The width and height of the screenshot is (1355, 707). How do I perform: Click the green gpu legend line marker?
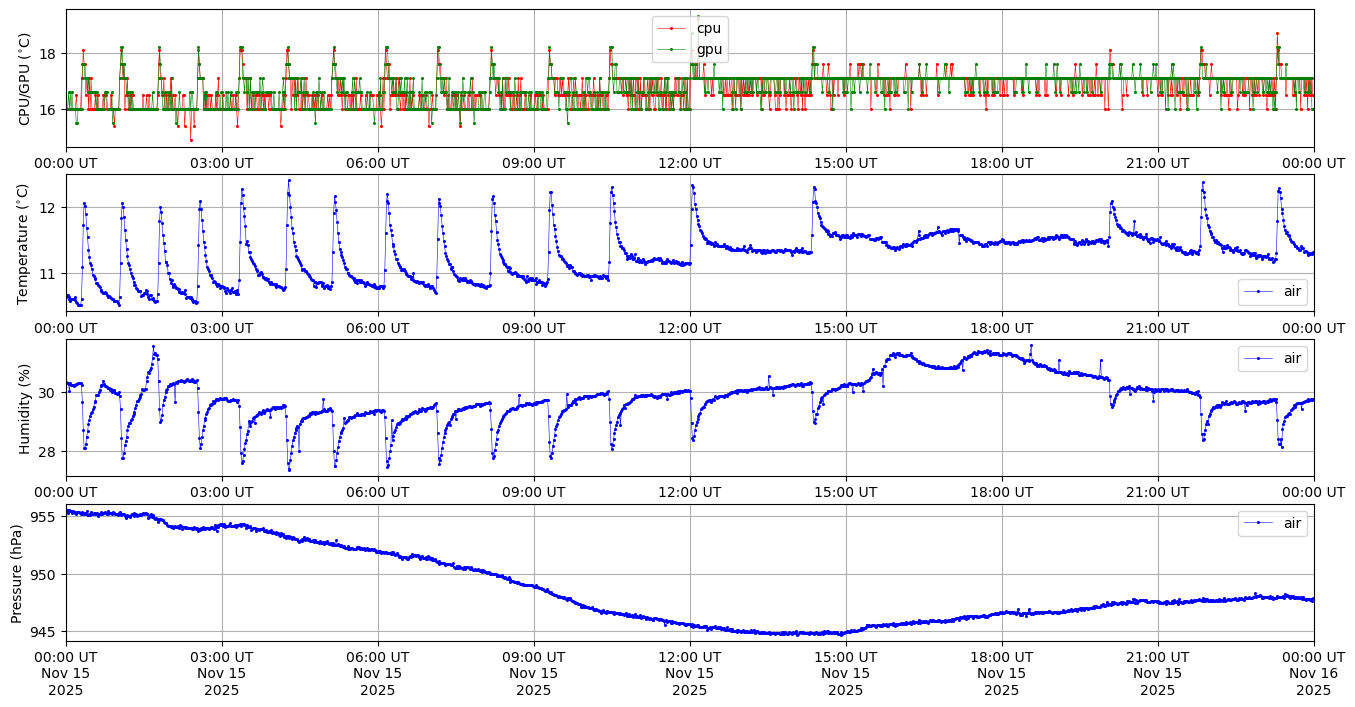(672, 49)
